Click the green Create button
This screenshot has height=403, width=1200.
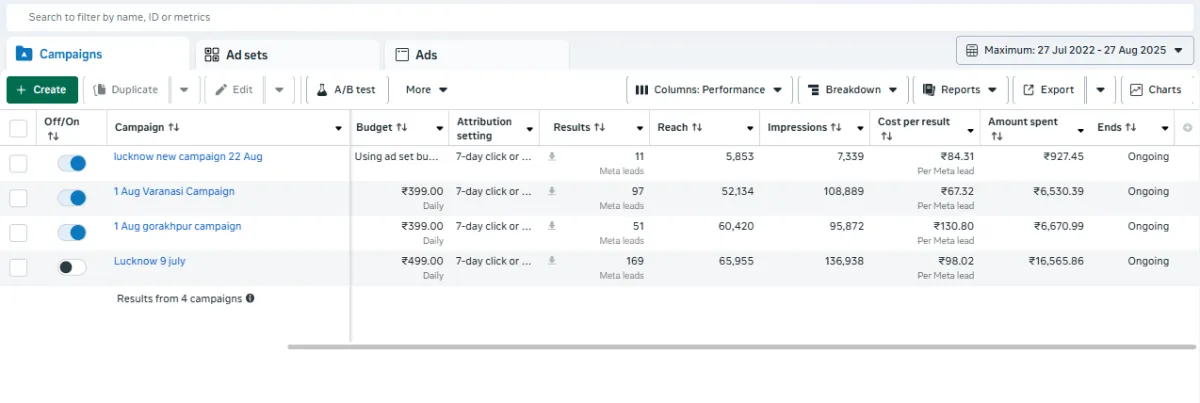pyautogui.click(x=42, y=90)
